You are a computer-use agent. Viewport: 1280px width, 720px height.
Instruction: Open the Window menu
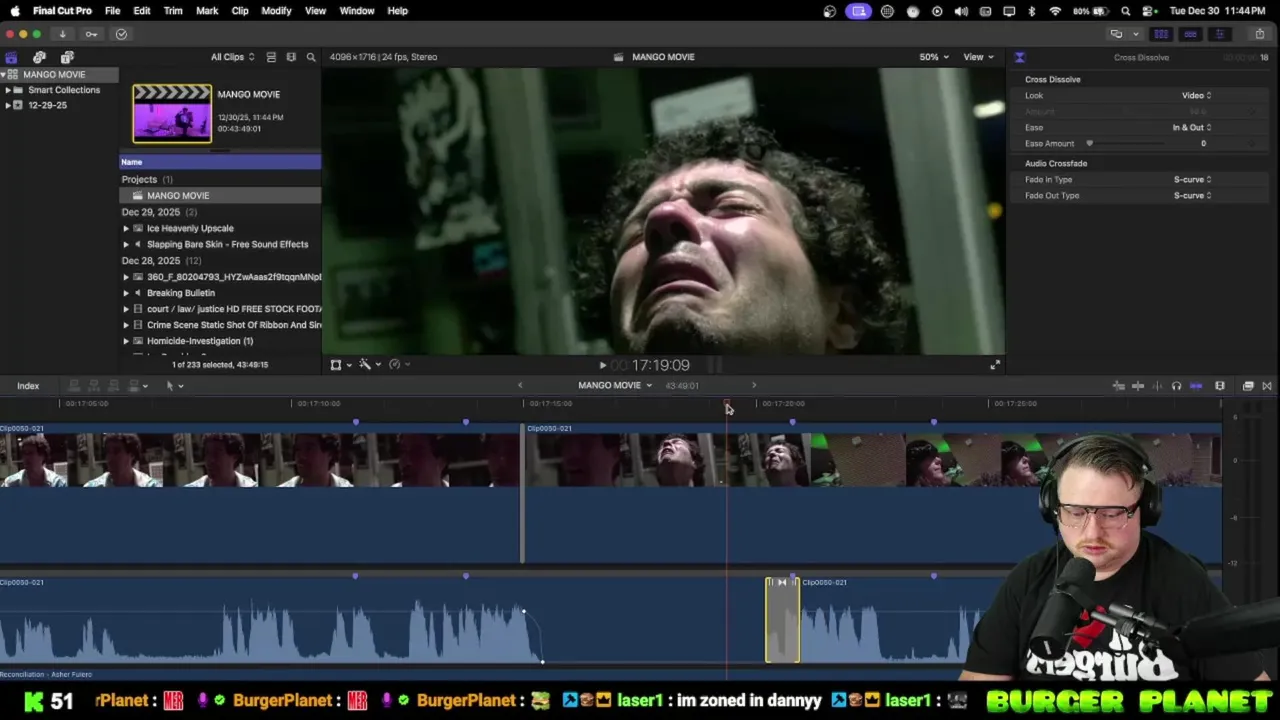click(356, 11)
